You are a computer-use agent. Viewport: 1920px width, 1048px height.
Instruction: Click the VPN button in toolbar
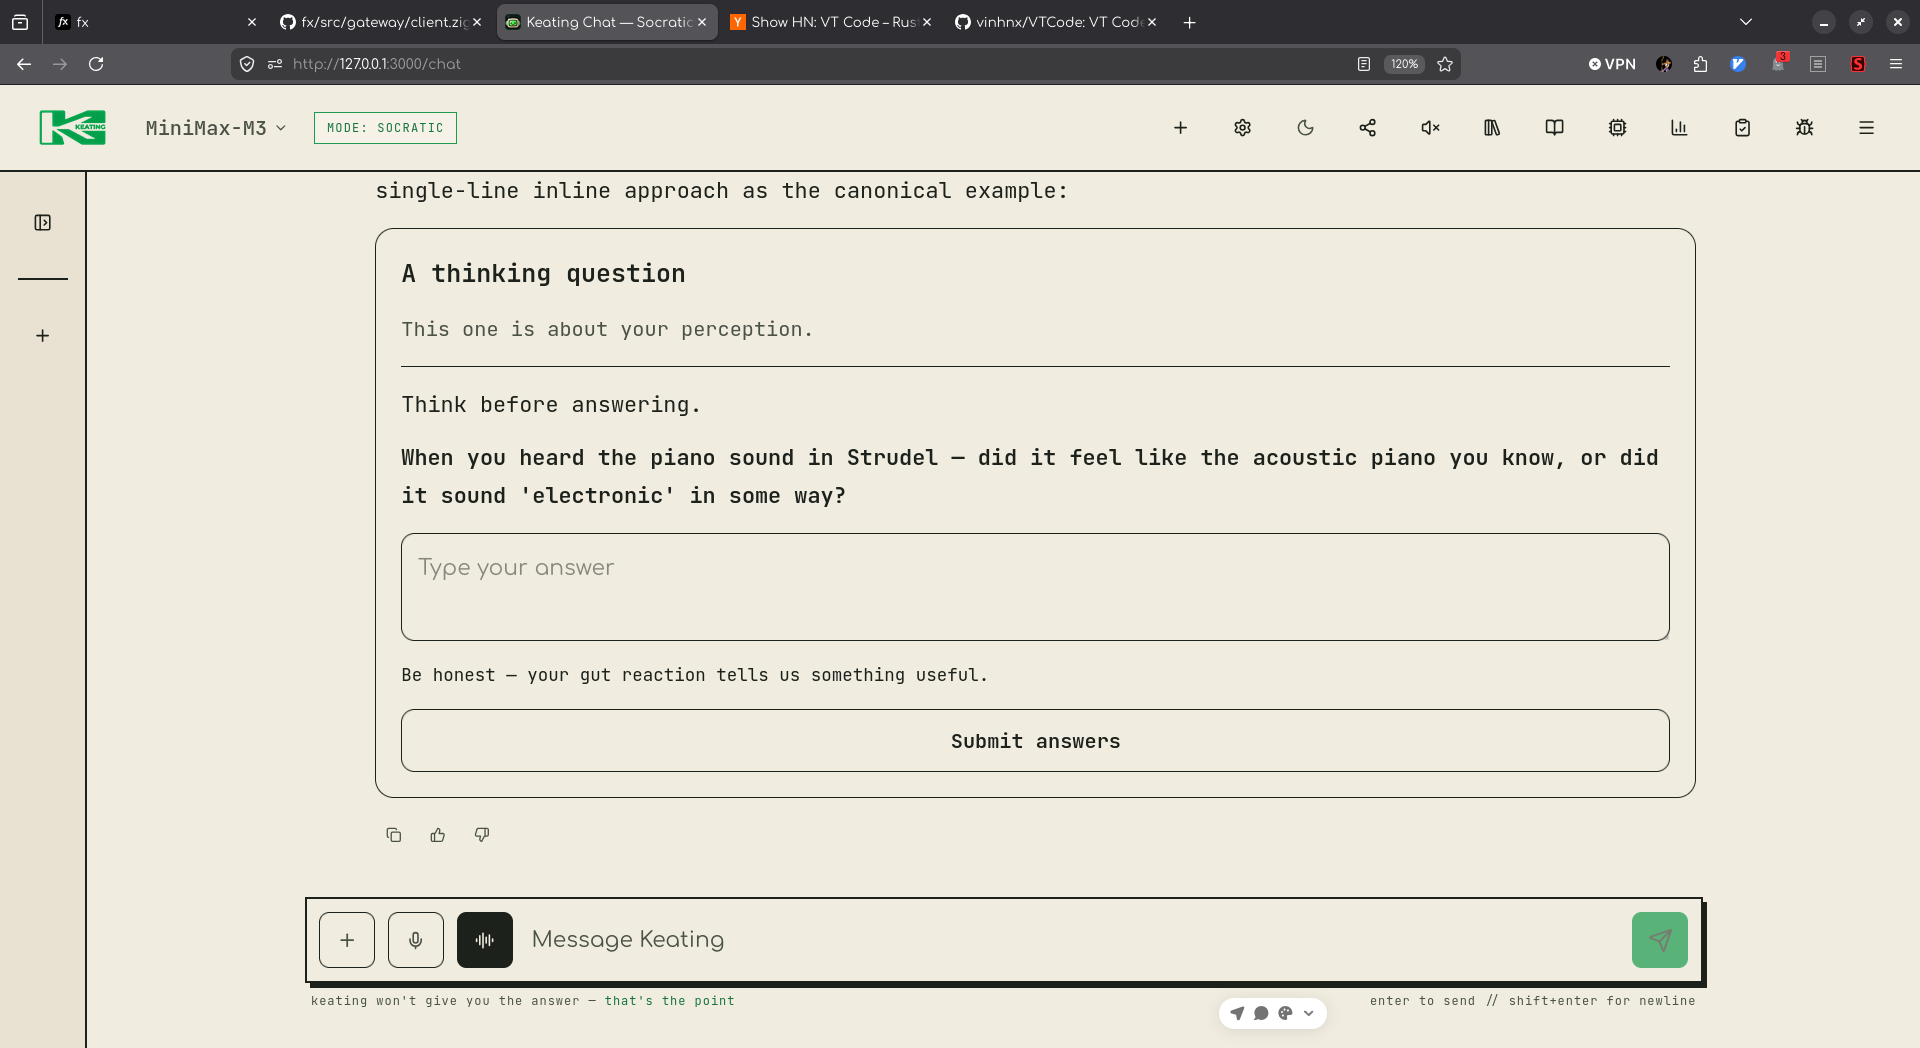pyautogui.click(x=1612, y=64)
